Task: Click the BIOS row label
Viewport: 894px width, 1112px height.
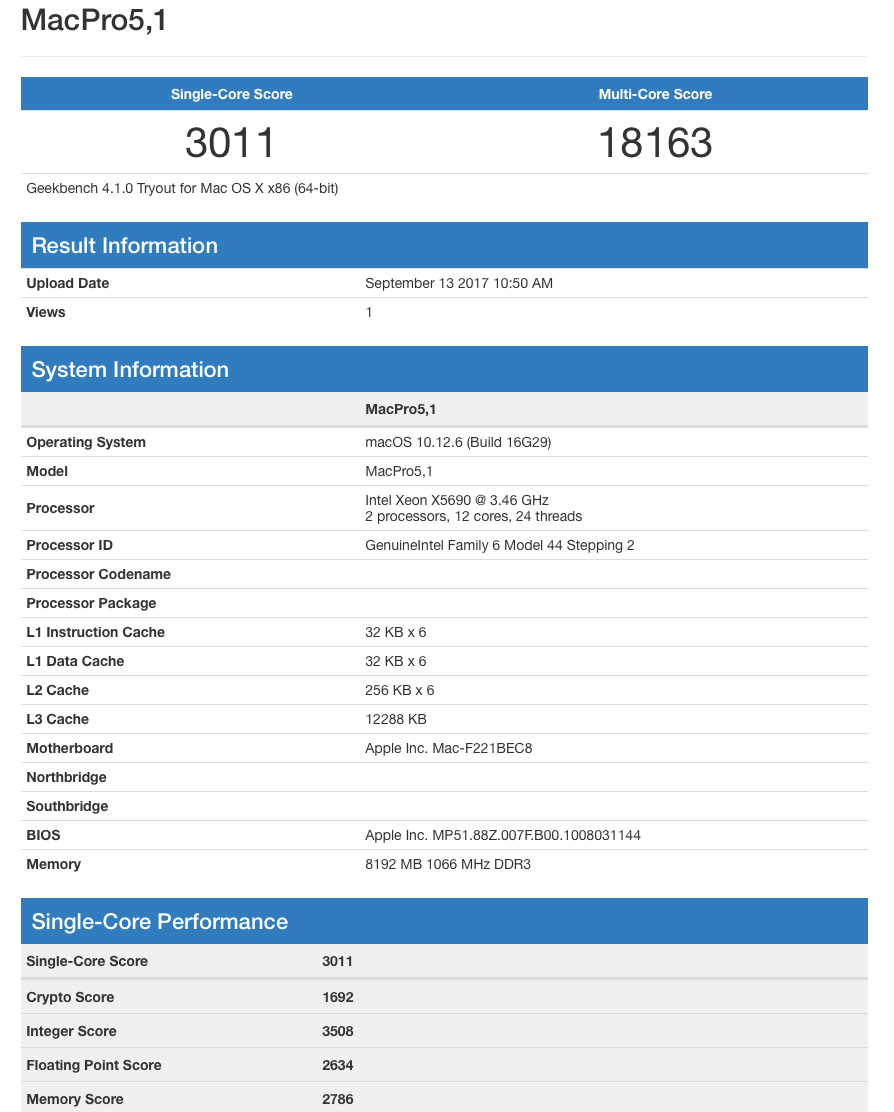Action: (x=43, y=835)
